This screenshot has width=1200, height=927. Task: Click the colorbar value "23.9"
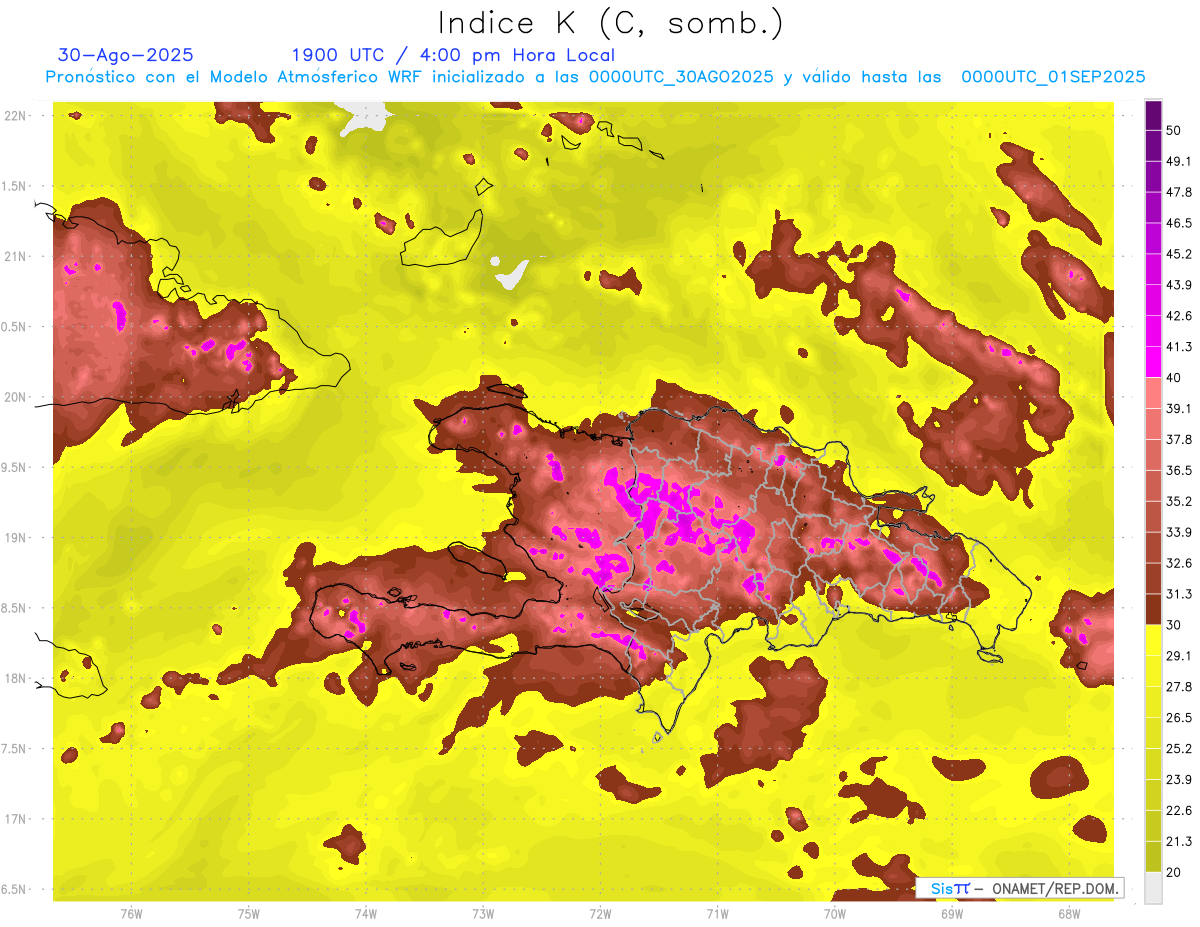pos(1179,780)
